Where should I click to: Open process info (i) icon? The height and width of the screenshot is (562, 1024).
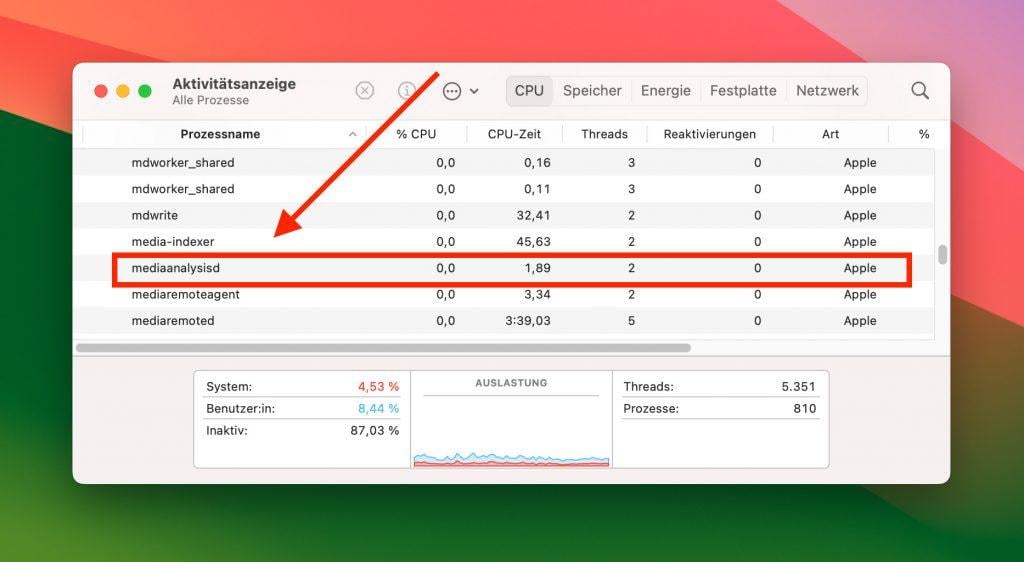[407, 91]
